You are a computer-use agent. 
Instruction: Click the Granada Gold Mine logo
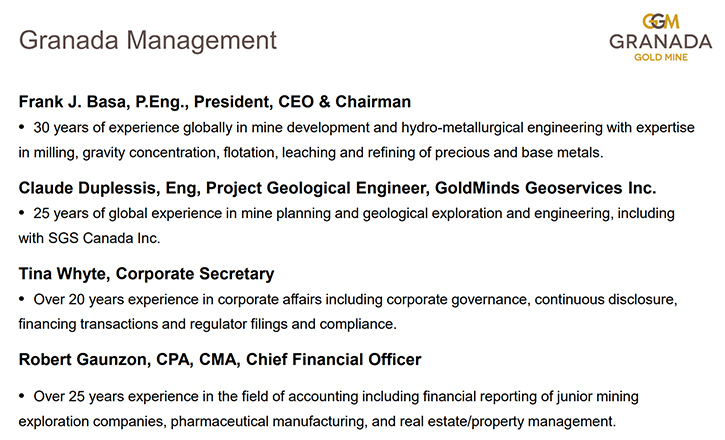click(661, 38)
